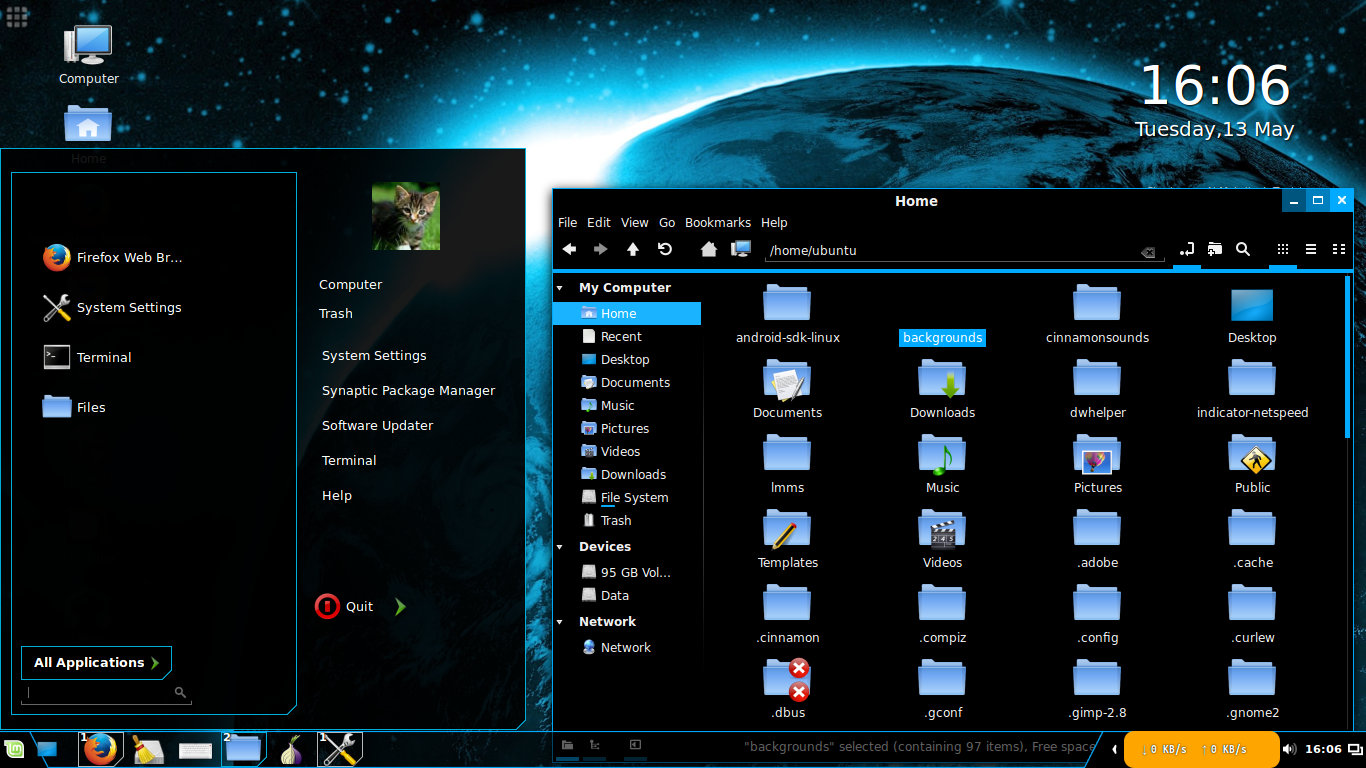Go up to the parent folder

(633, 250)
